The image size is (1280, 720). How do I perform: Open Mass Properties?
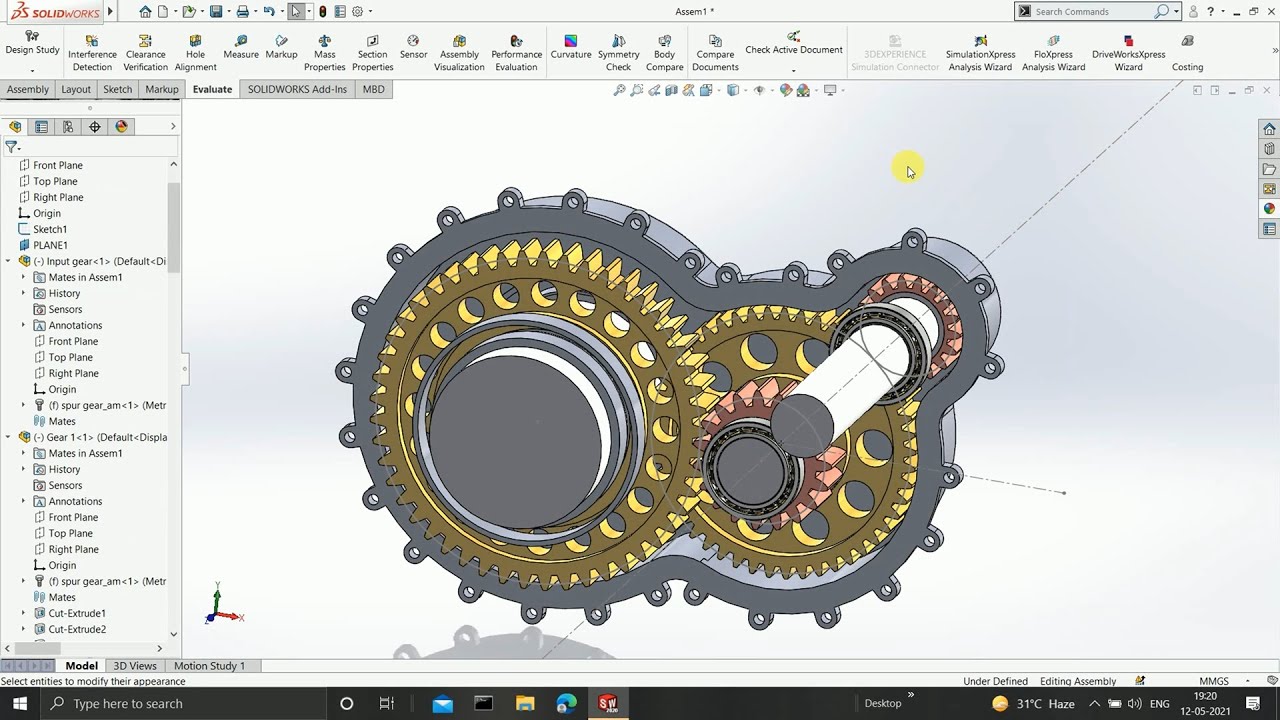pyautogui.click(x=324, y=53)
